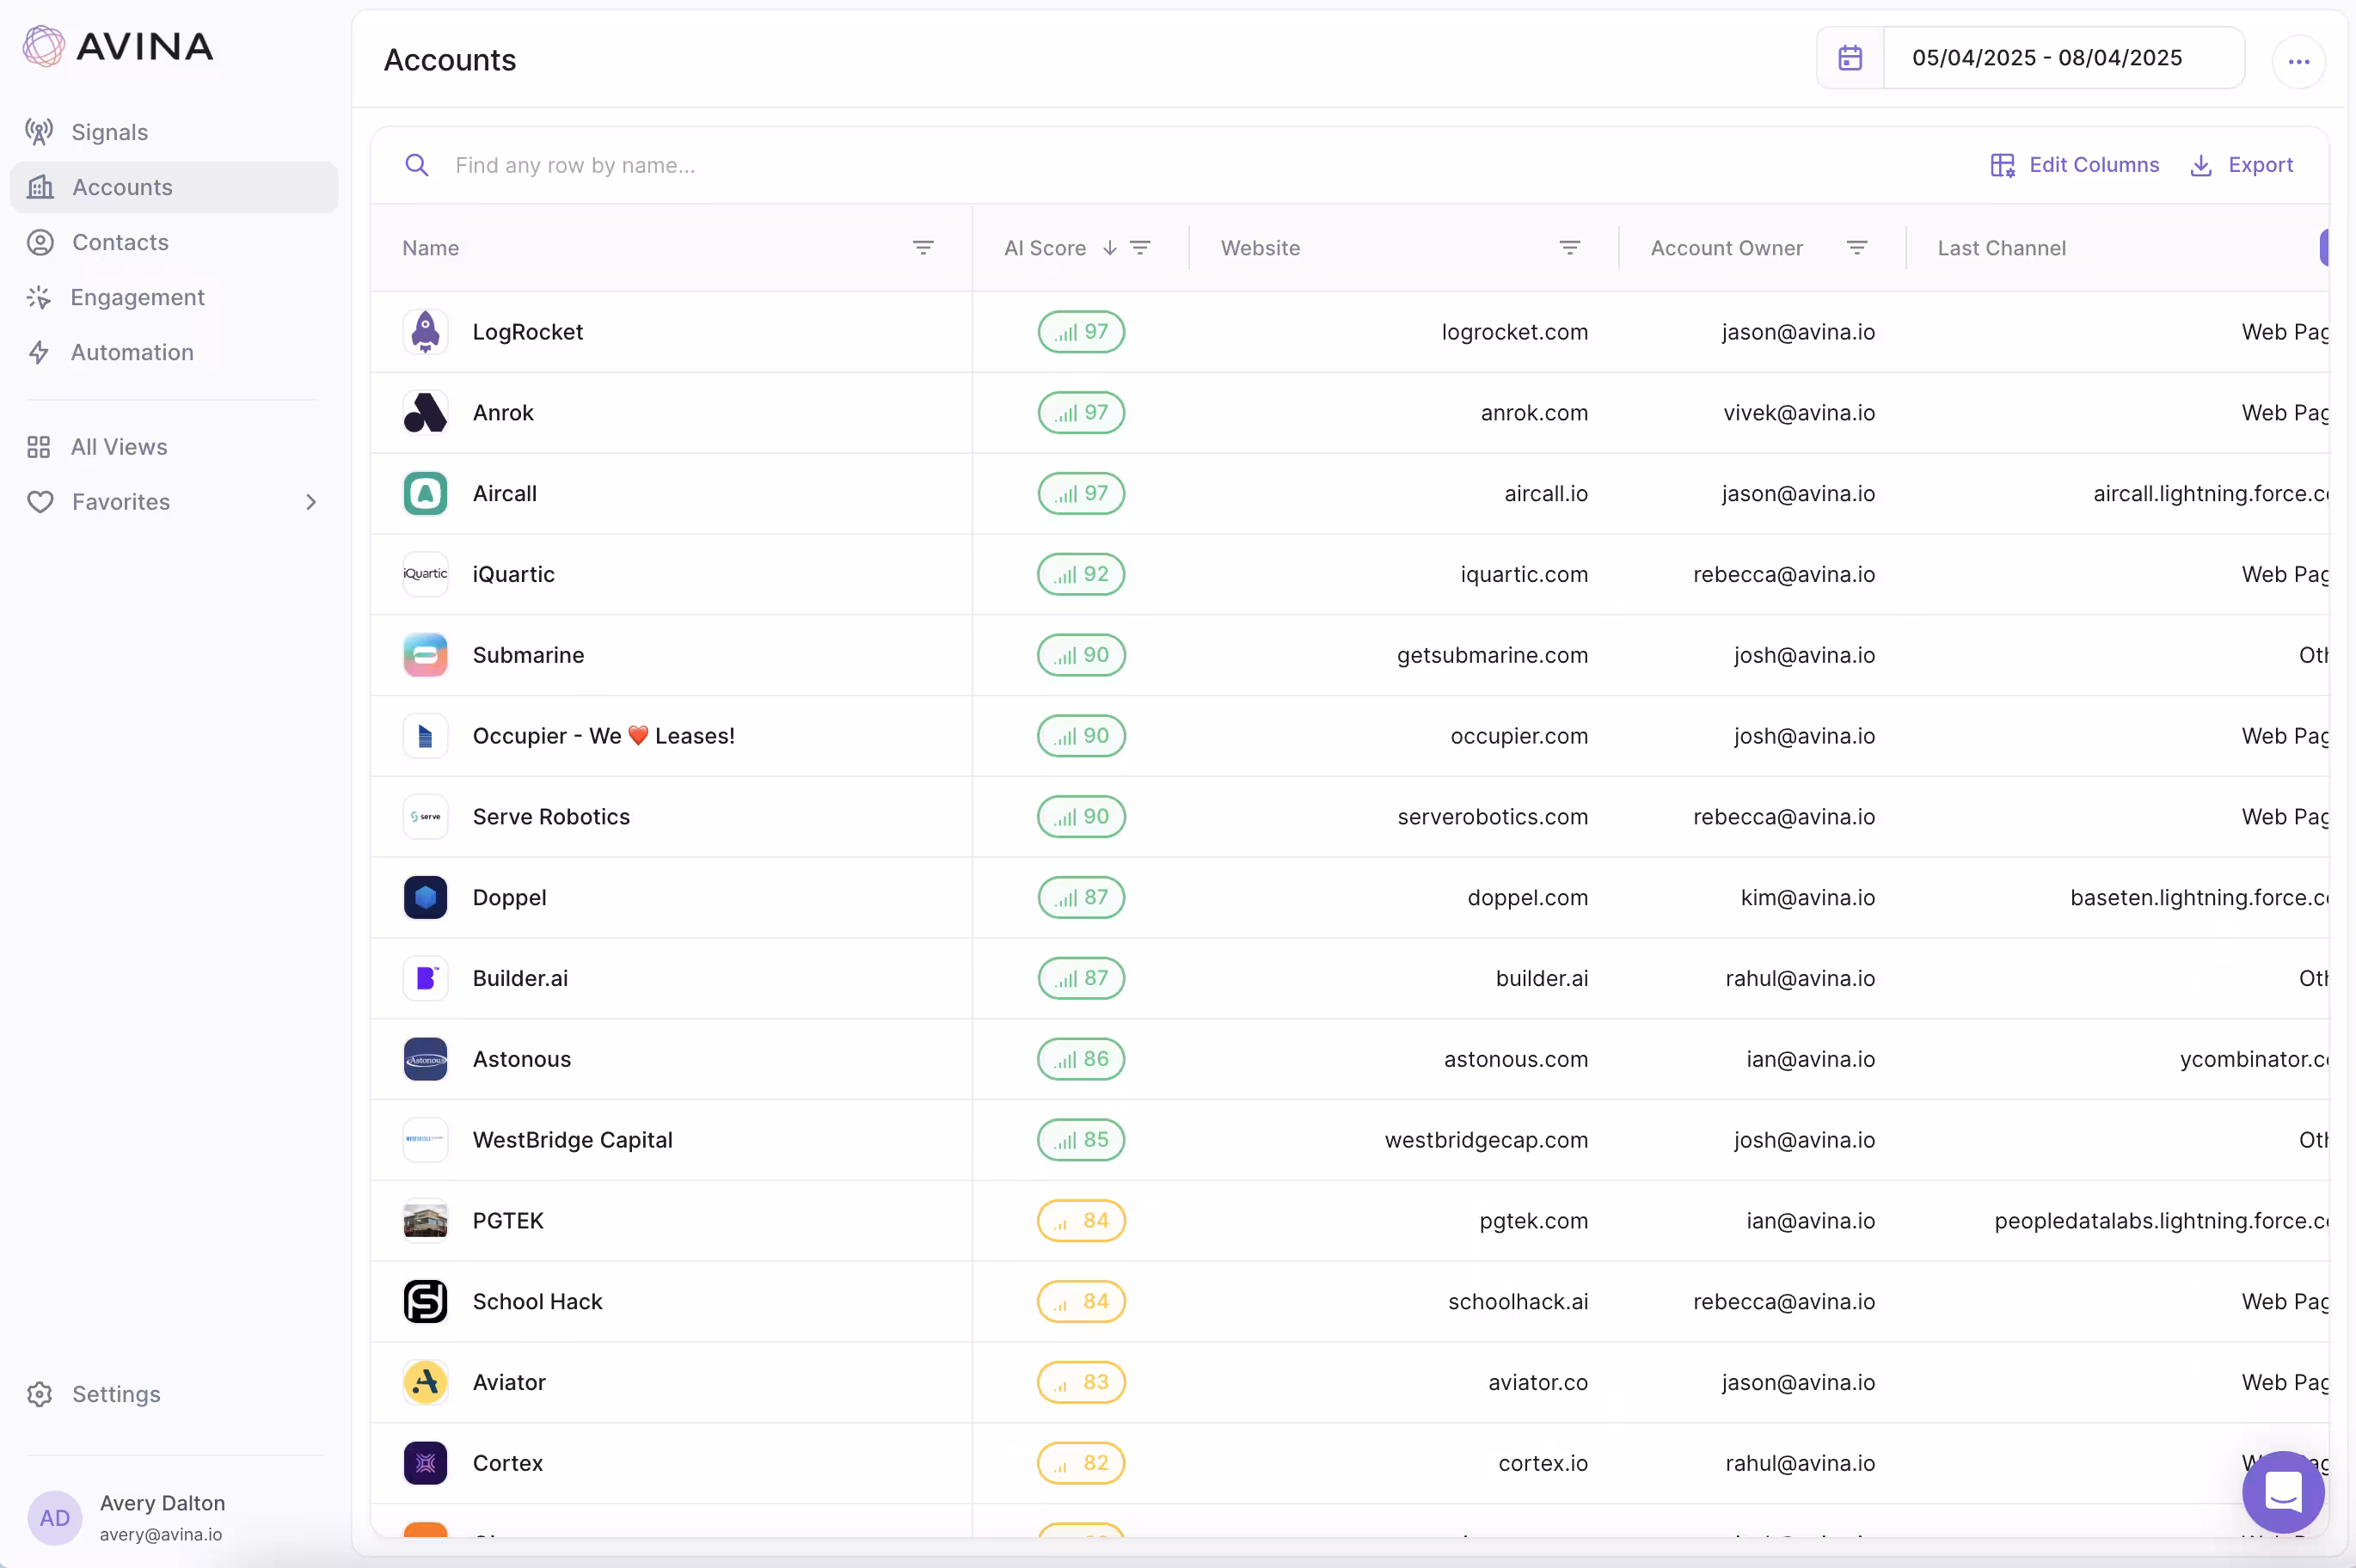Click the Builder.ai logo icon
This screenshot has width=2356, height=1568.
pyautogui.click(x=425, y=978)
